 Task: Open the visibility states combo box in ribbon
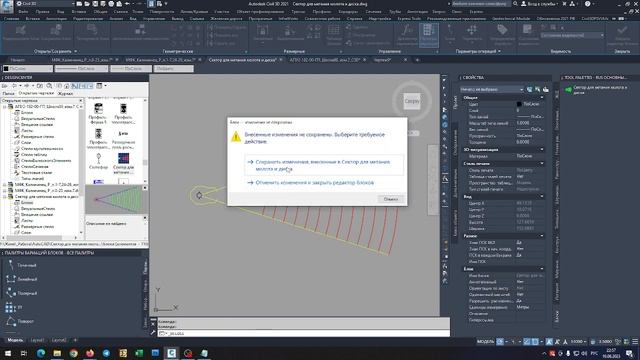[x=572, y=36]
